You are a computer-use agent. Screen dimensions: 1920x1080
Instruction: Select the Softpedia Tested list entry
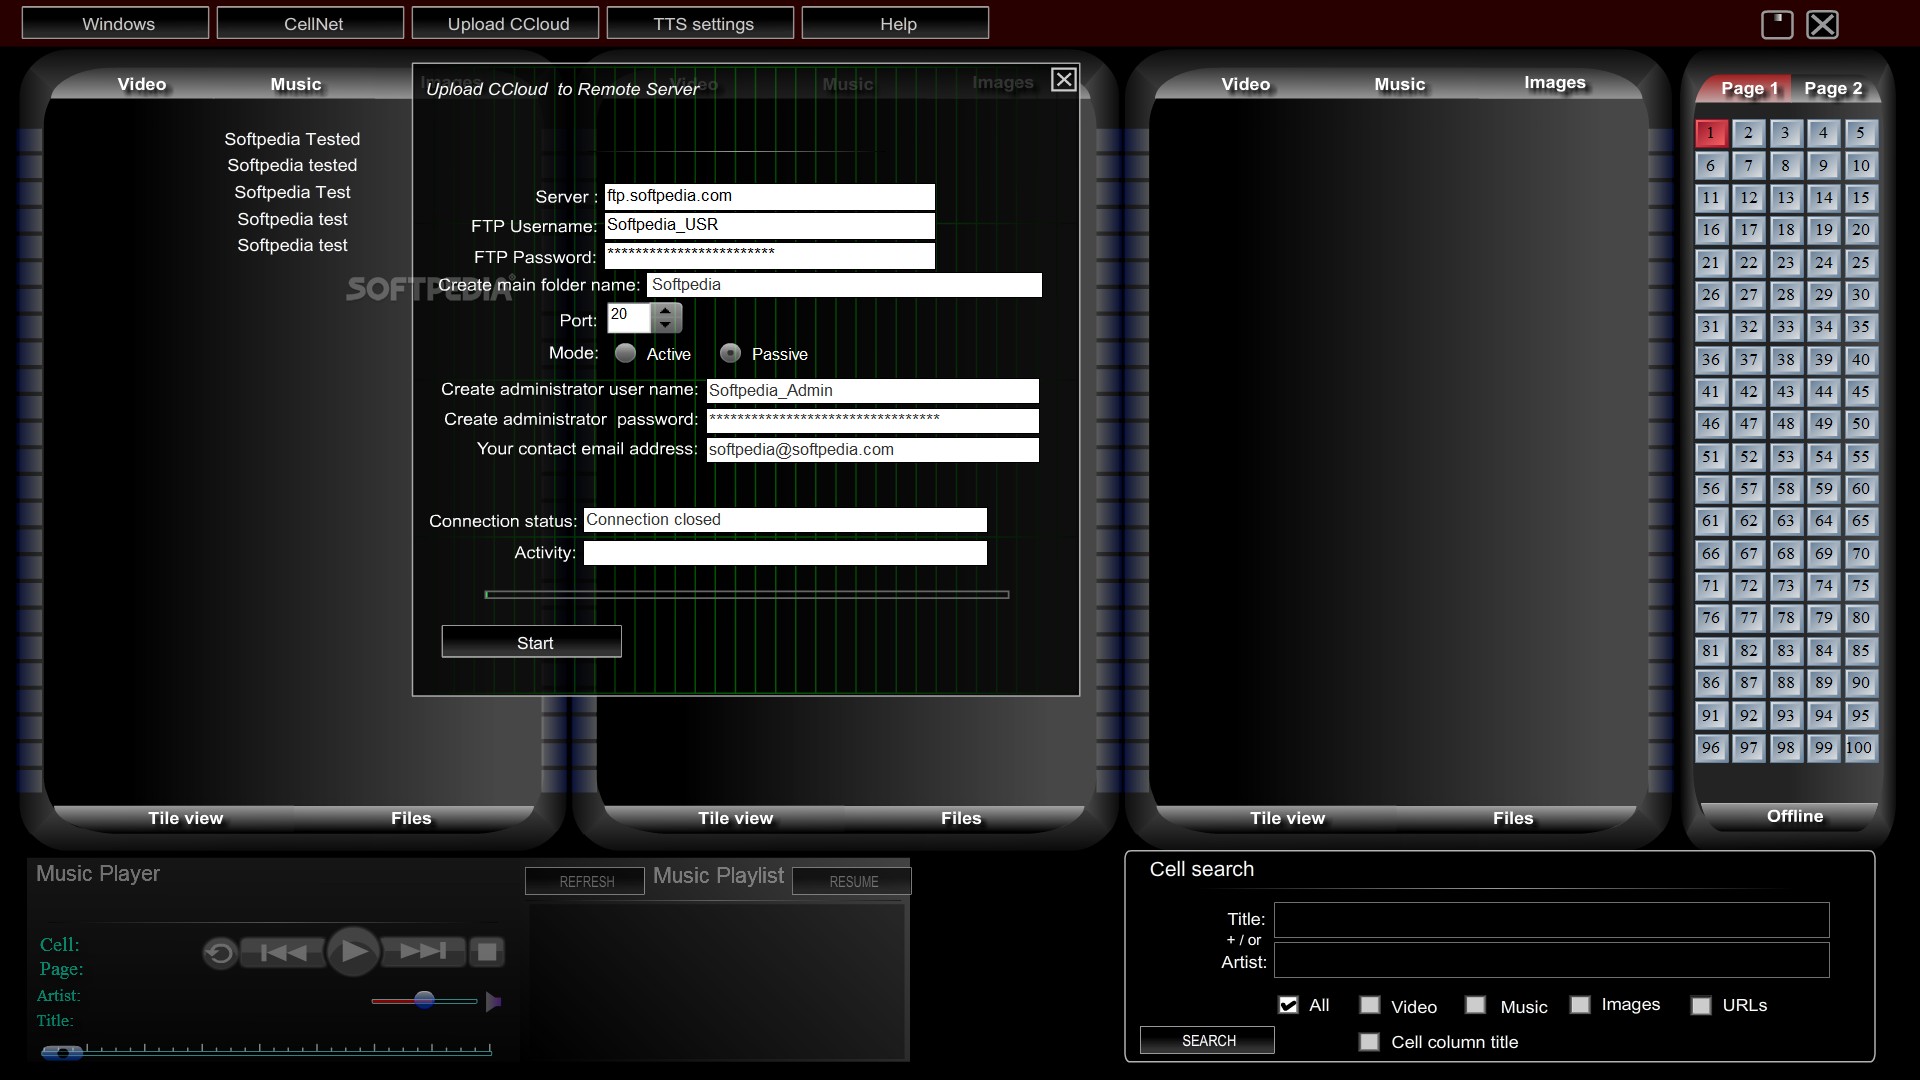[292, 139]
